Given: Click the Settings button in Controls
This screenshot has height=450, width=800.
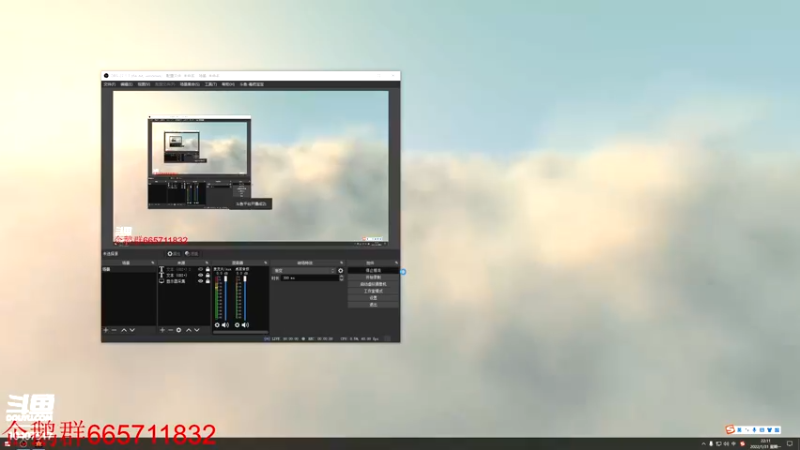Looking at the screenshot, I should pos(373,298).
